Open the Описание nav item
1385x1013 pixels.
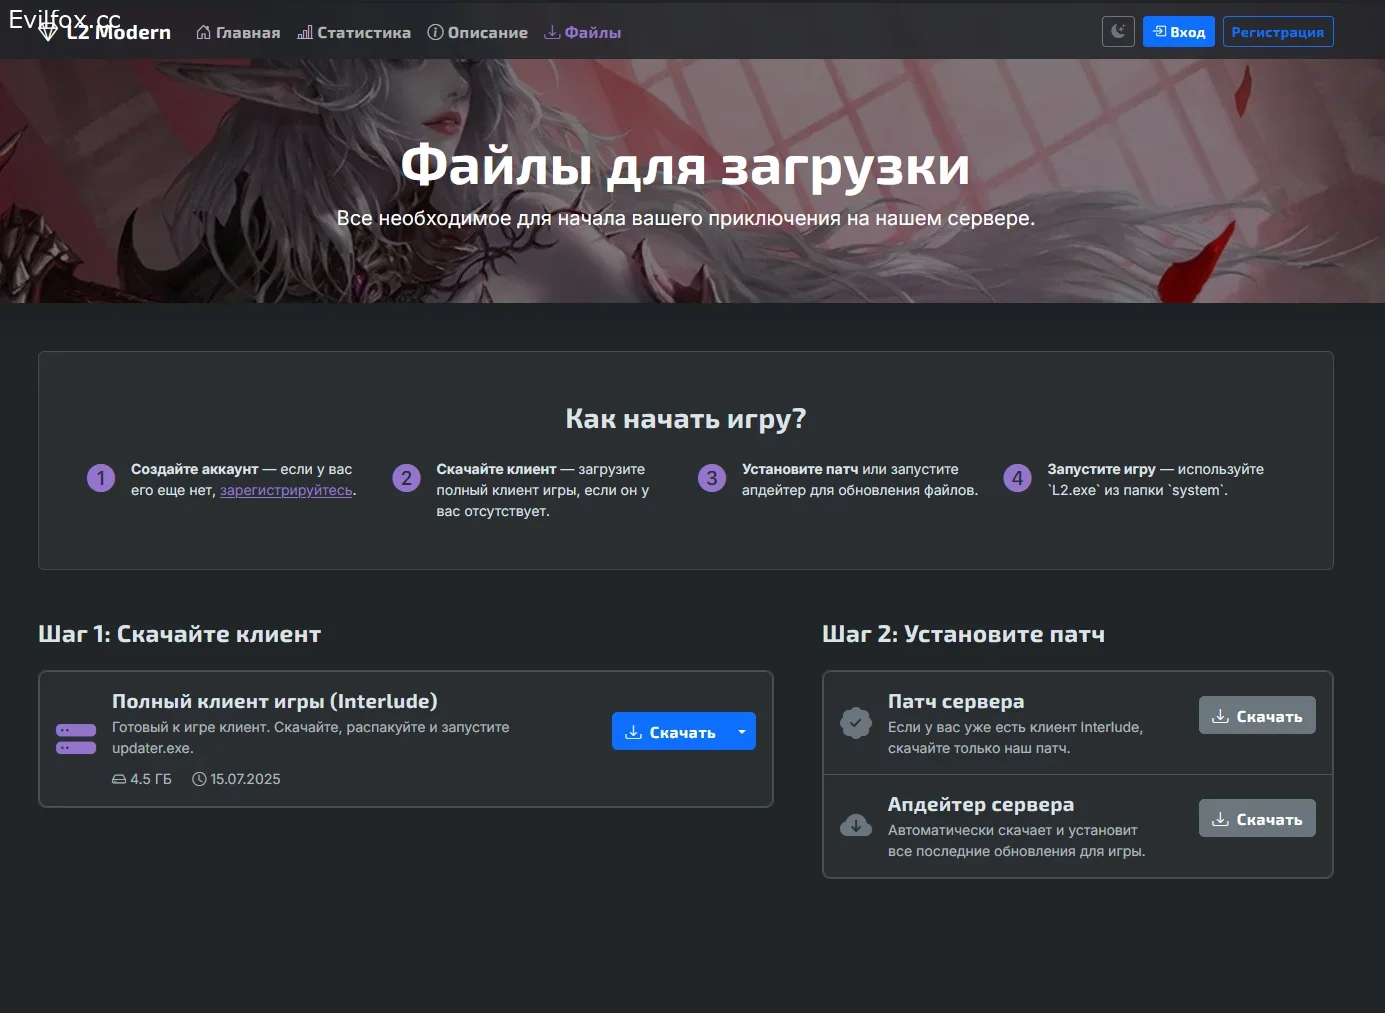pyautogui.click(x=477, y=33)
